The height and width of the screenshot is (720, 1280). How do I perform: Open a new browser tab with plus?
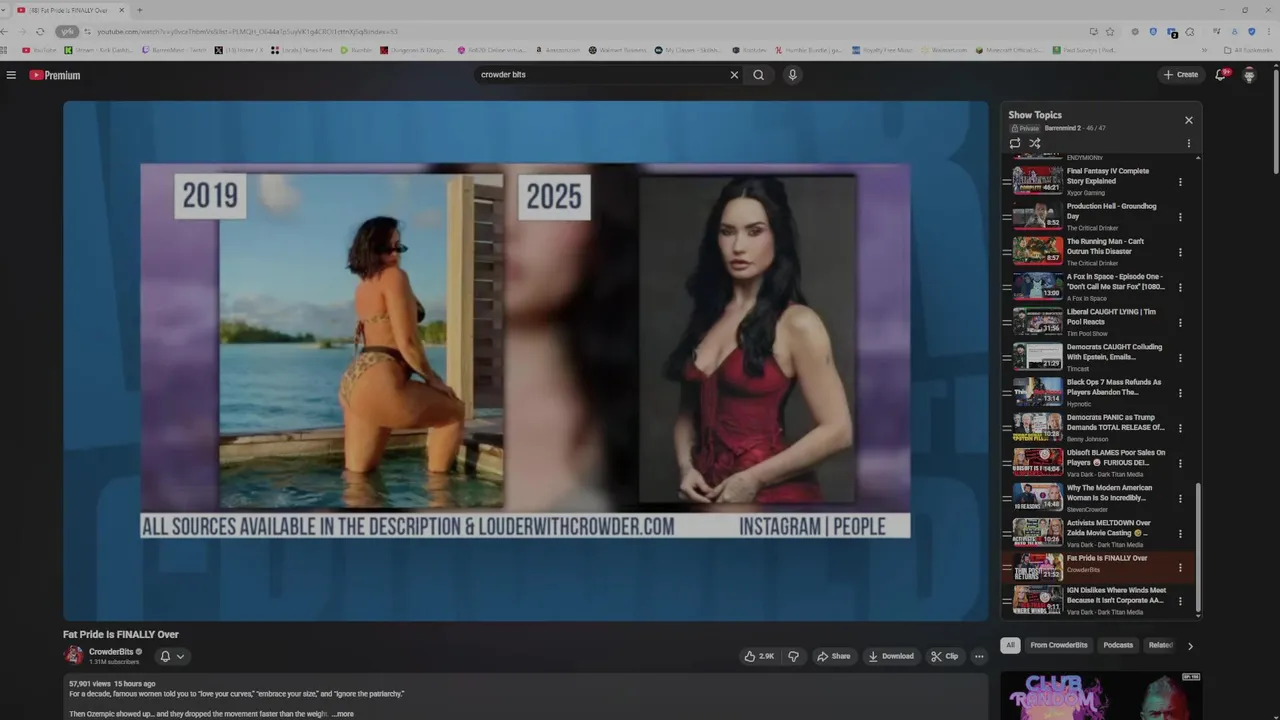tap(139, 10)
